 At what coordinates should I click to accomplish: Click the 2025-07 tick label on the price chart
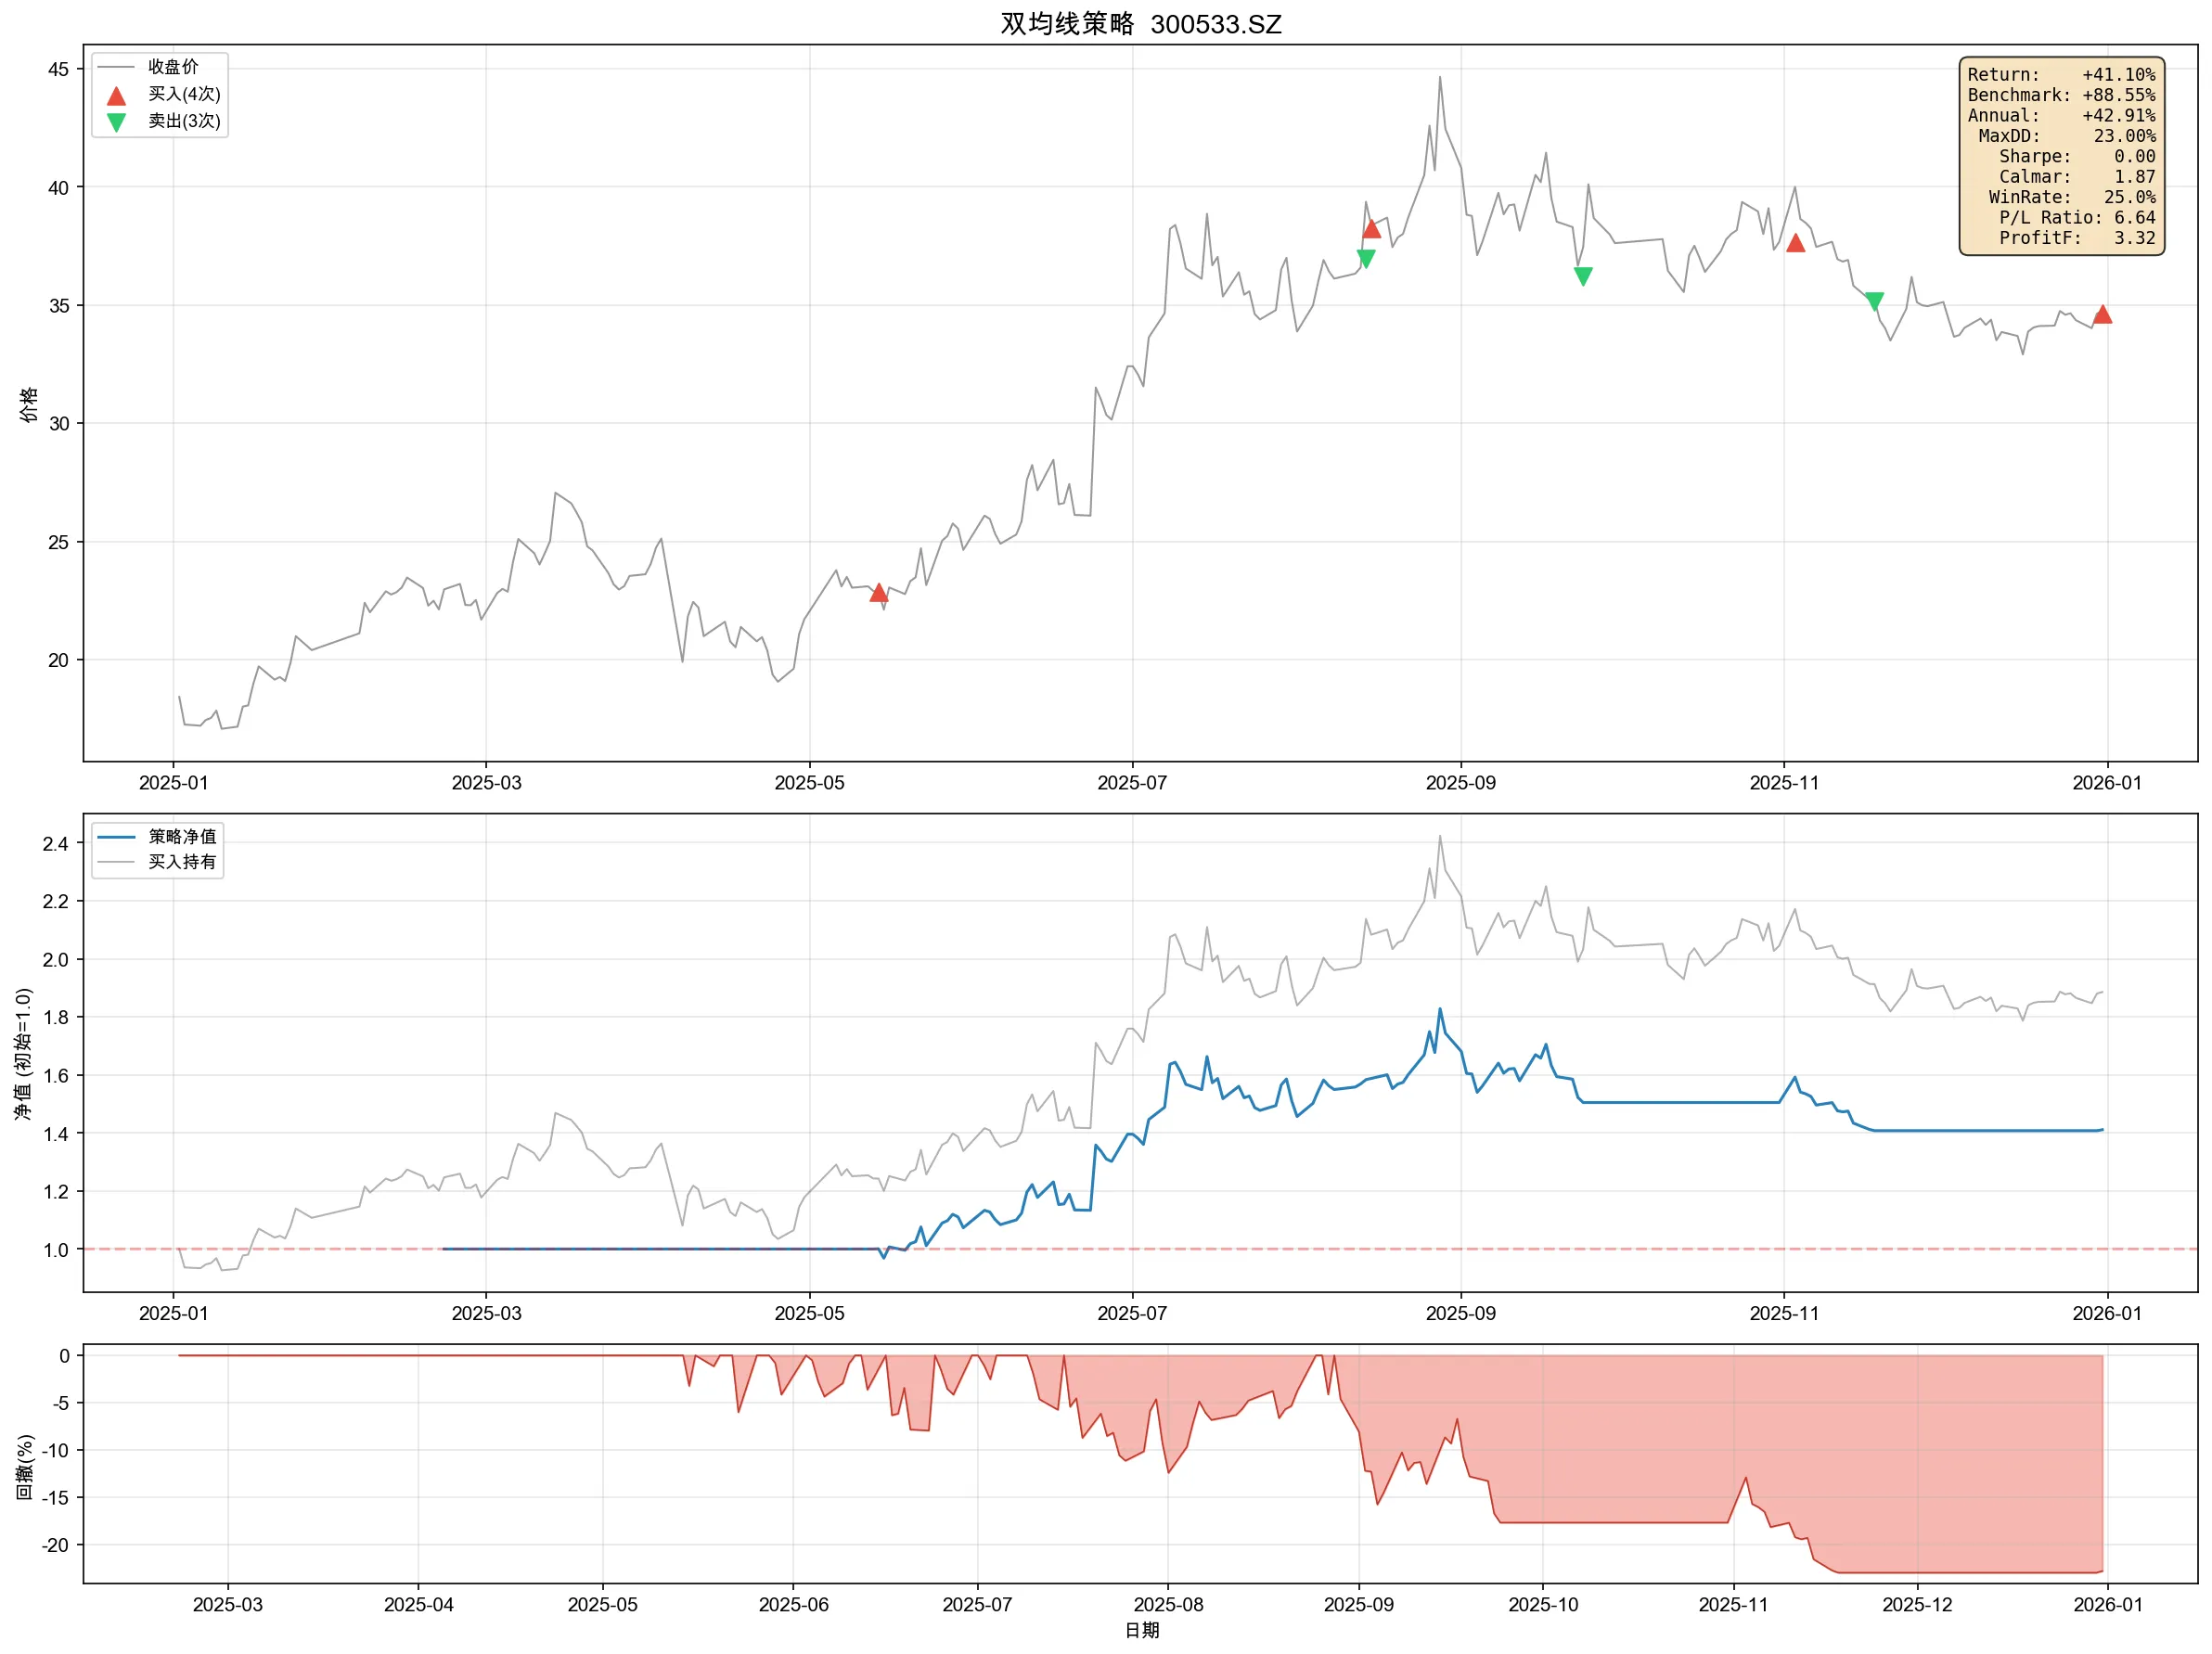tap(1131, 783)
